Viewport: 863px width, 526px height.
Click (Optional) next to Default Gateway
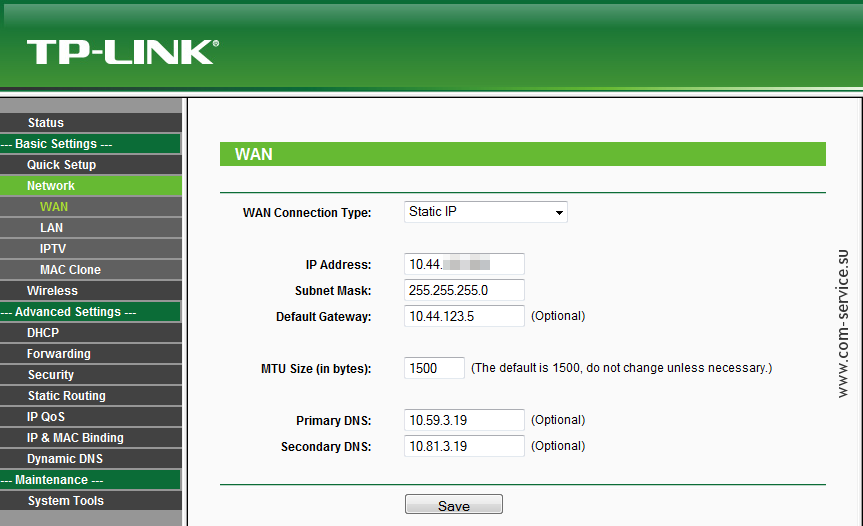click(x=558, y=316)
